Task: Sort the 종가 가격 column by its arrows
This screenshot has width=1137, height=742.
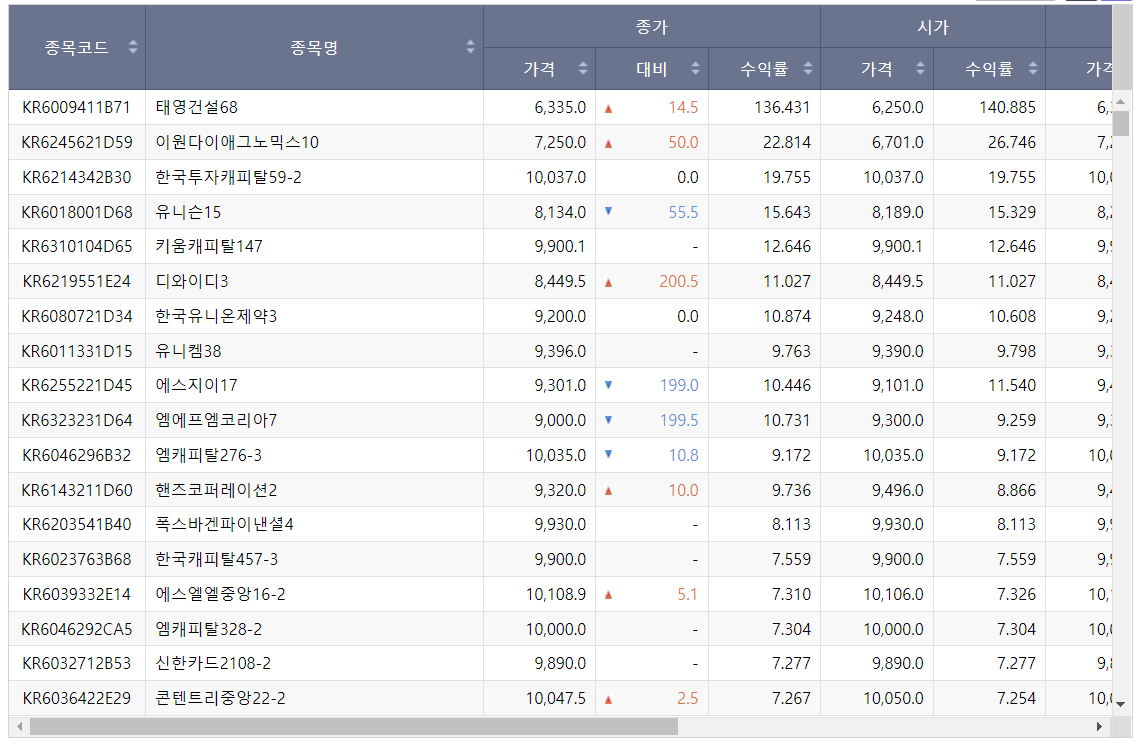Action: point(583,68)
